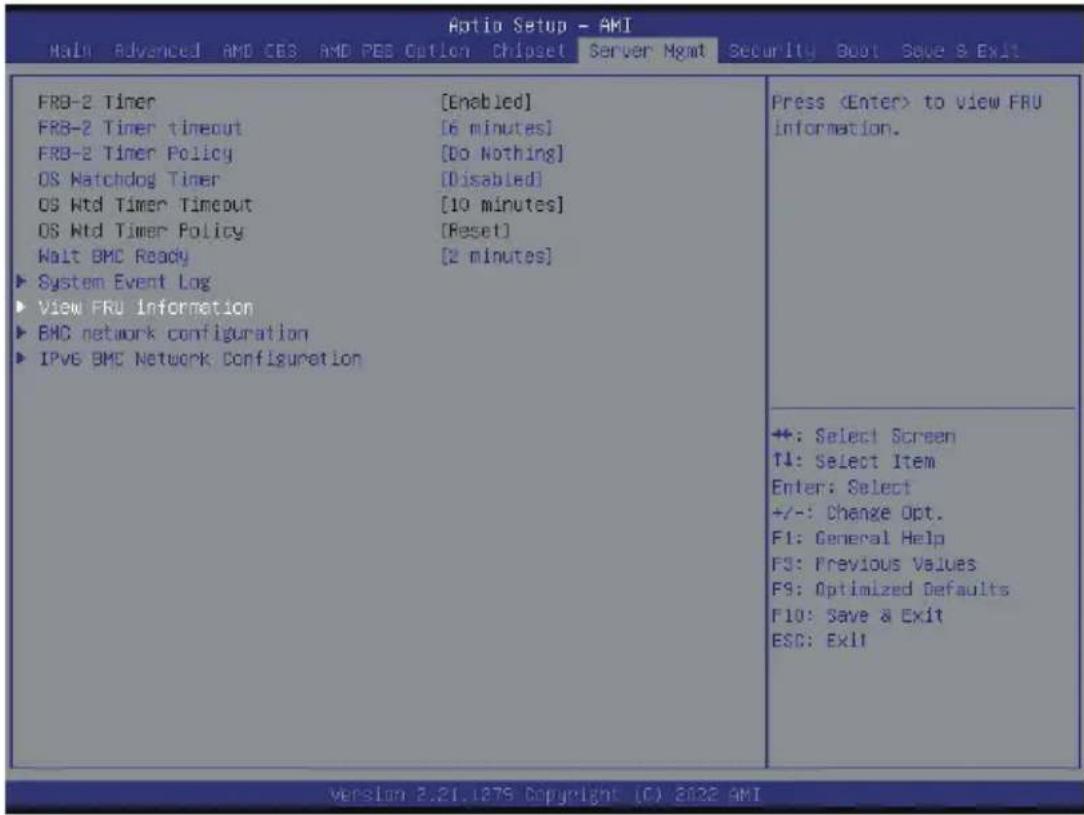1084x815 pixels.
Task: Select the Server Mgmt tab
Action: (648, 50)
